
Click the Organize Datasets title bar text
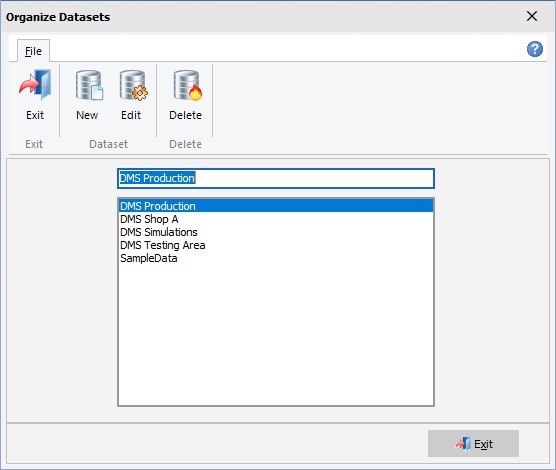(58, 17)
